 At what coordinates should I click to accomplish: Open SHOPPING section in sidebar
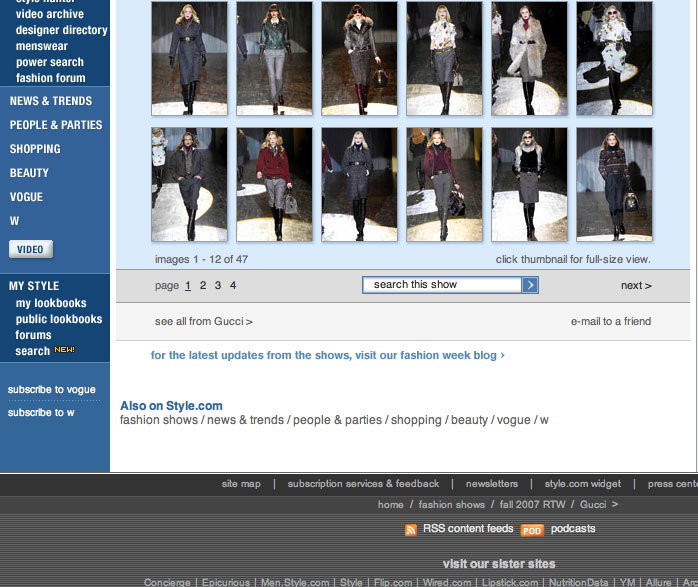tap(35, 149)
